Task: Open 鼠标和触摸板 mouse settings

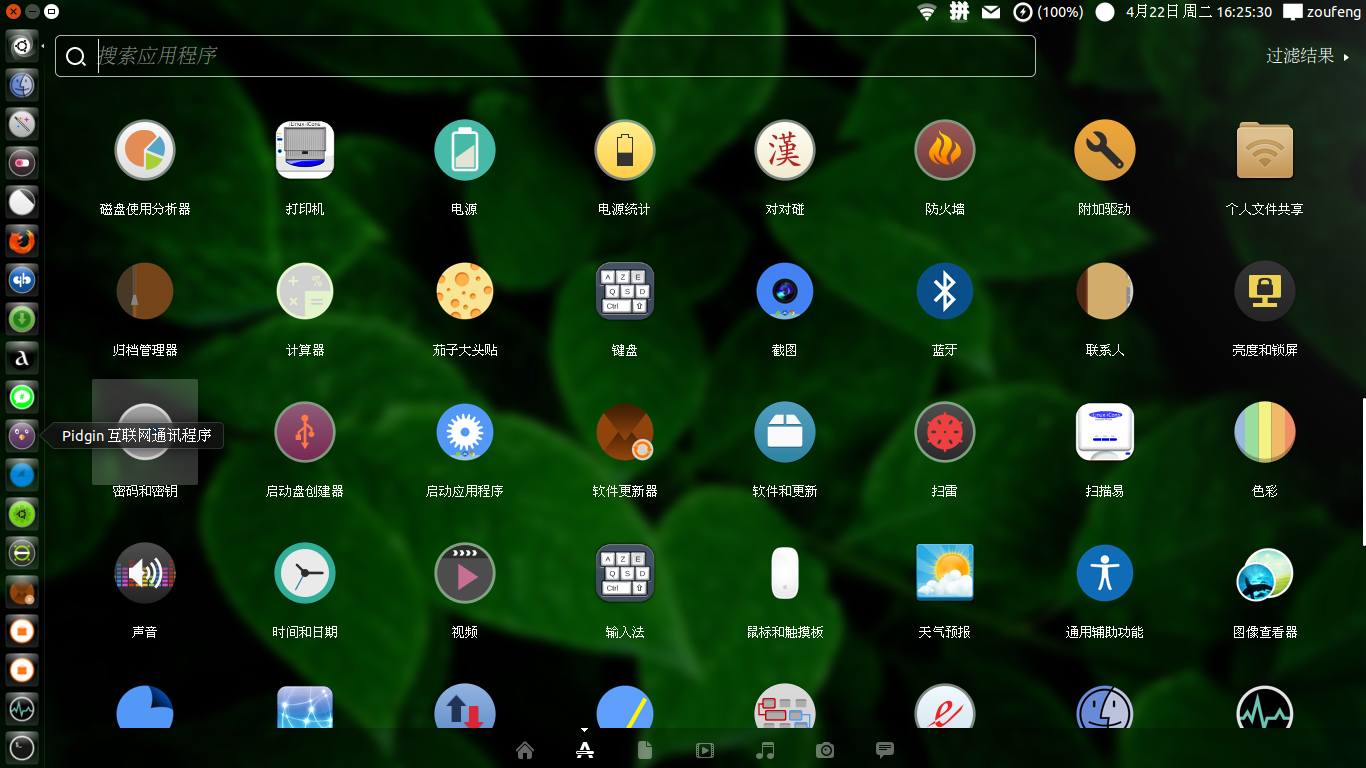Action: pyautogui.click(x=785, y=573)
